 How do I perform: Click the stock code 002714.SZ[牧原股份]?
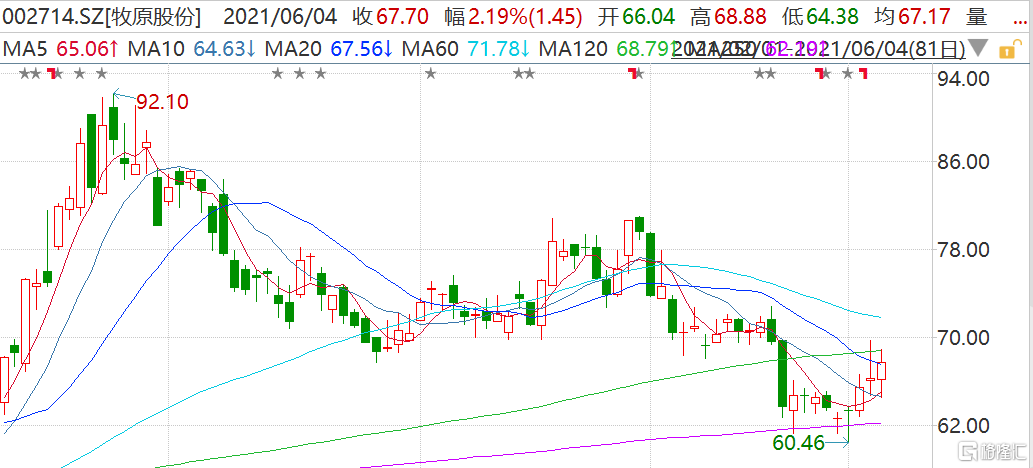click(101, 16)
